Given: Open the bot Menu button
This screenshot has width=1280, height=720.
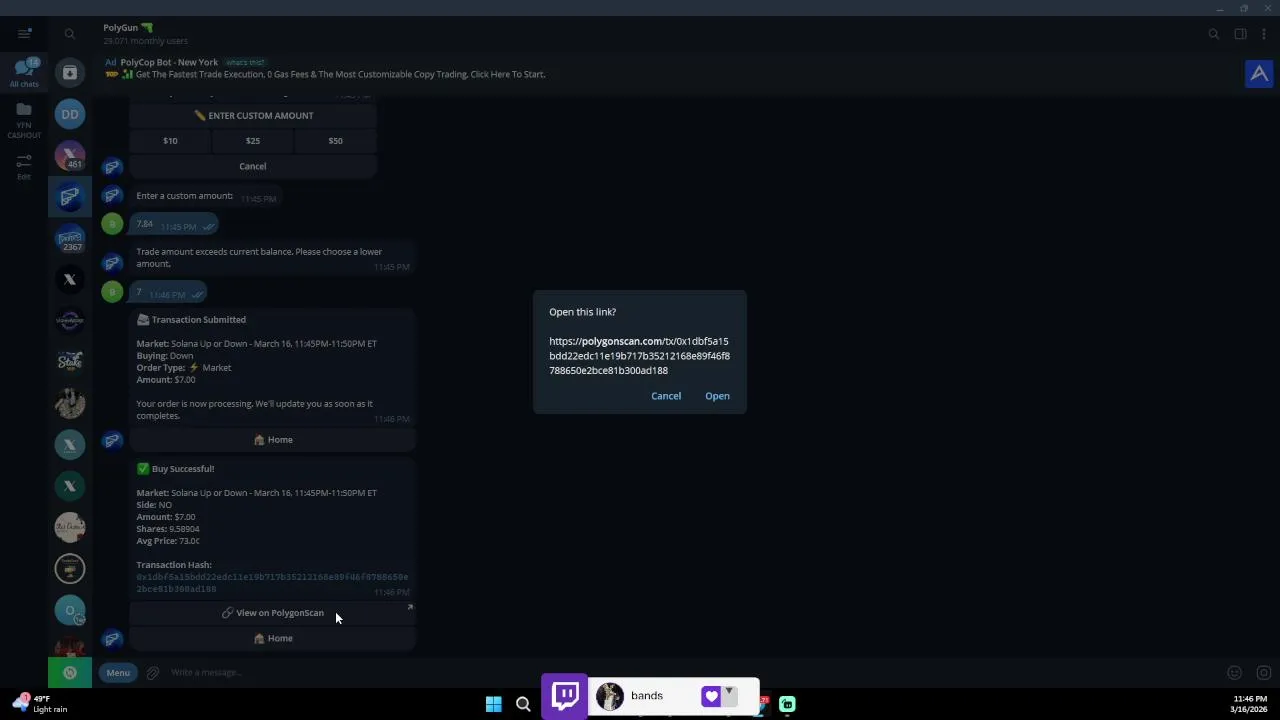Looking at the screenshot, I should point(118,673).
